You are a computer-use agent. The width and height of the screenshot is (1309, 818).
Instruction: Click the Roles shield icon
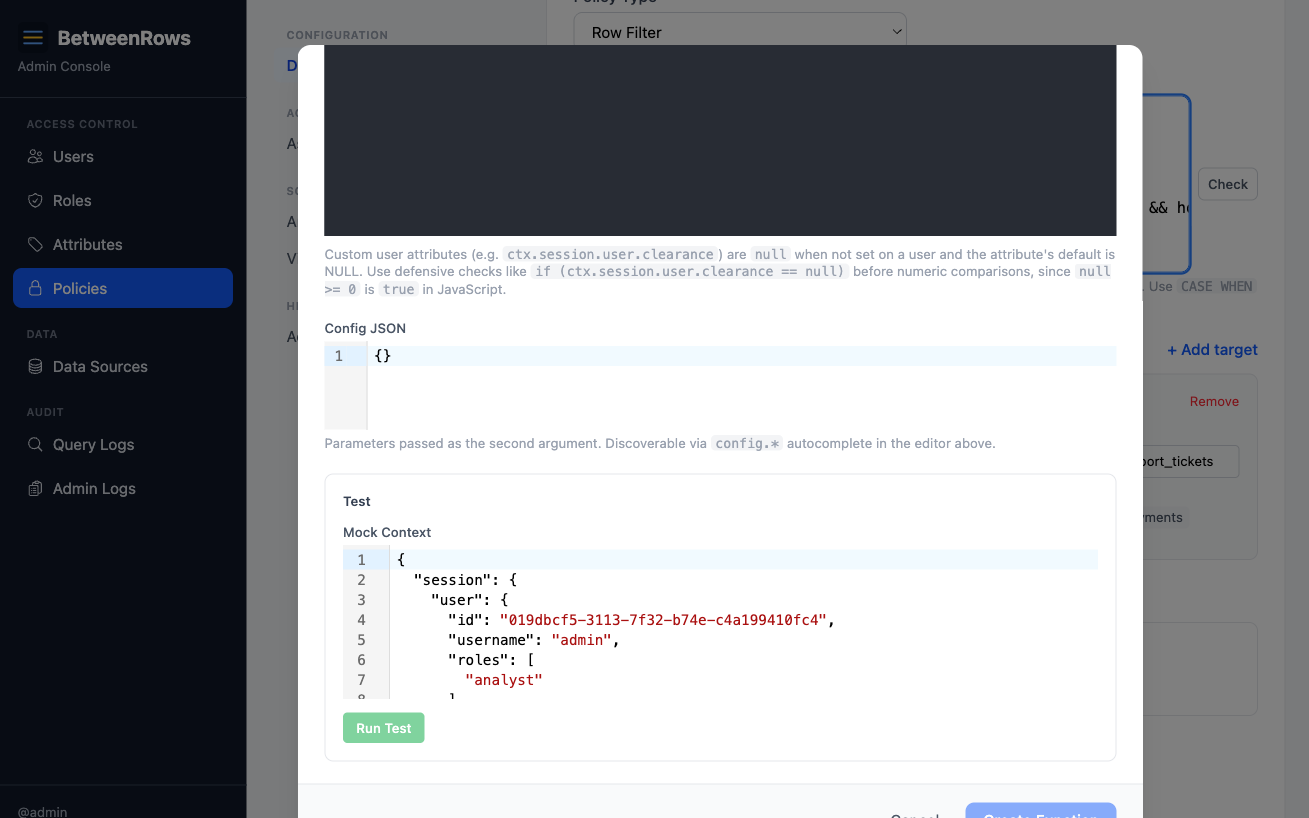pos(35,201)
